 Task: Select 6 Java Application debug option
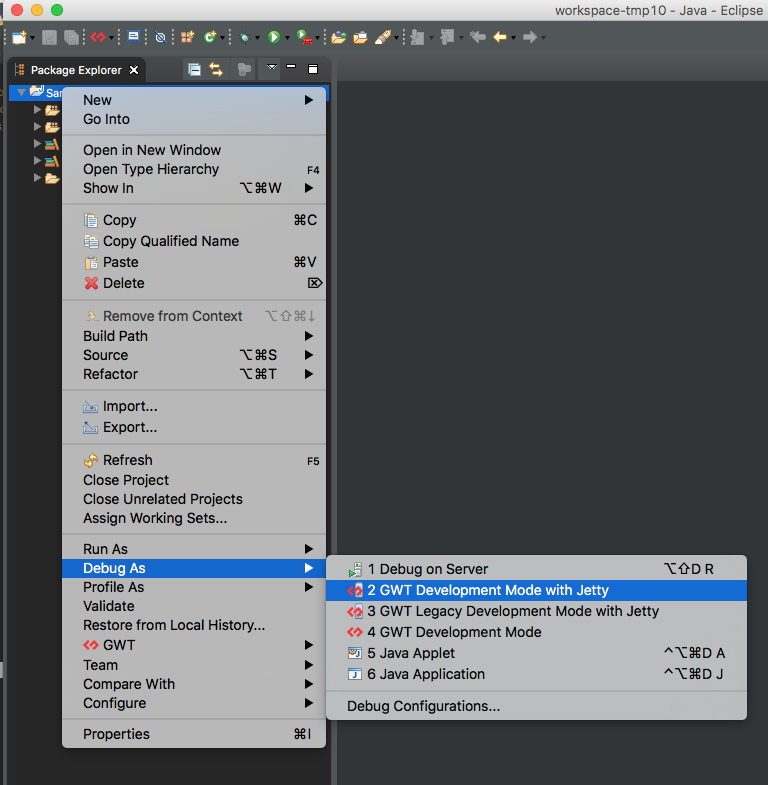(x=536, y=674)
